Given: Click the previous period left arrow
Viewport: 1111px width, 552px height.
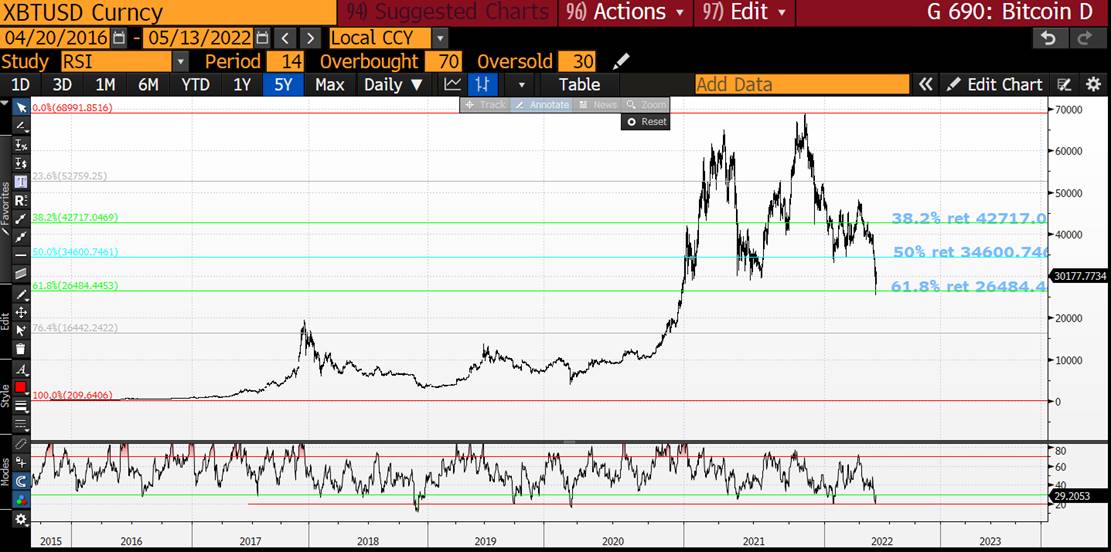Looking at the screenshot, I should (x=284, y=38).
